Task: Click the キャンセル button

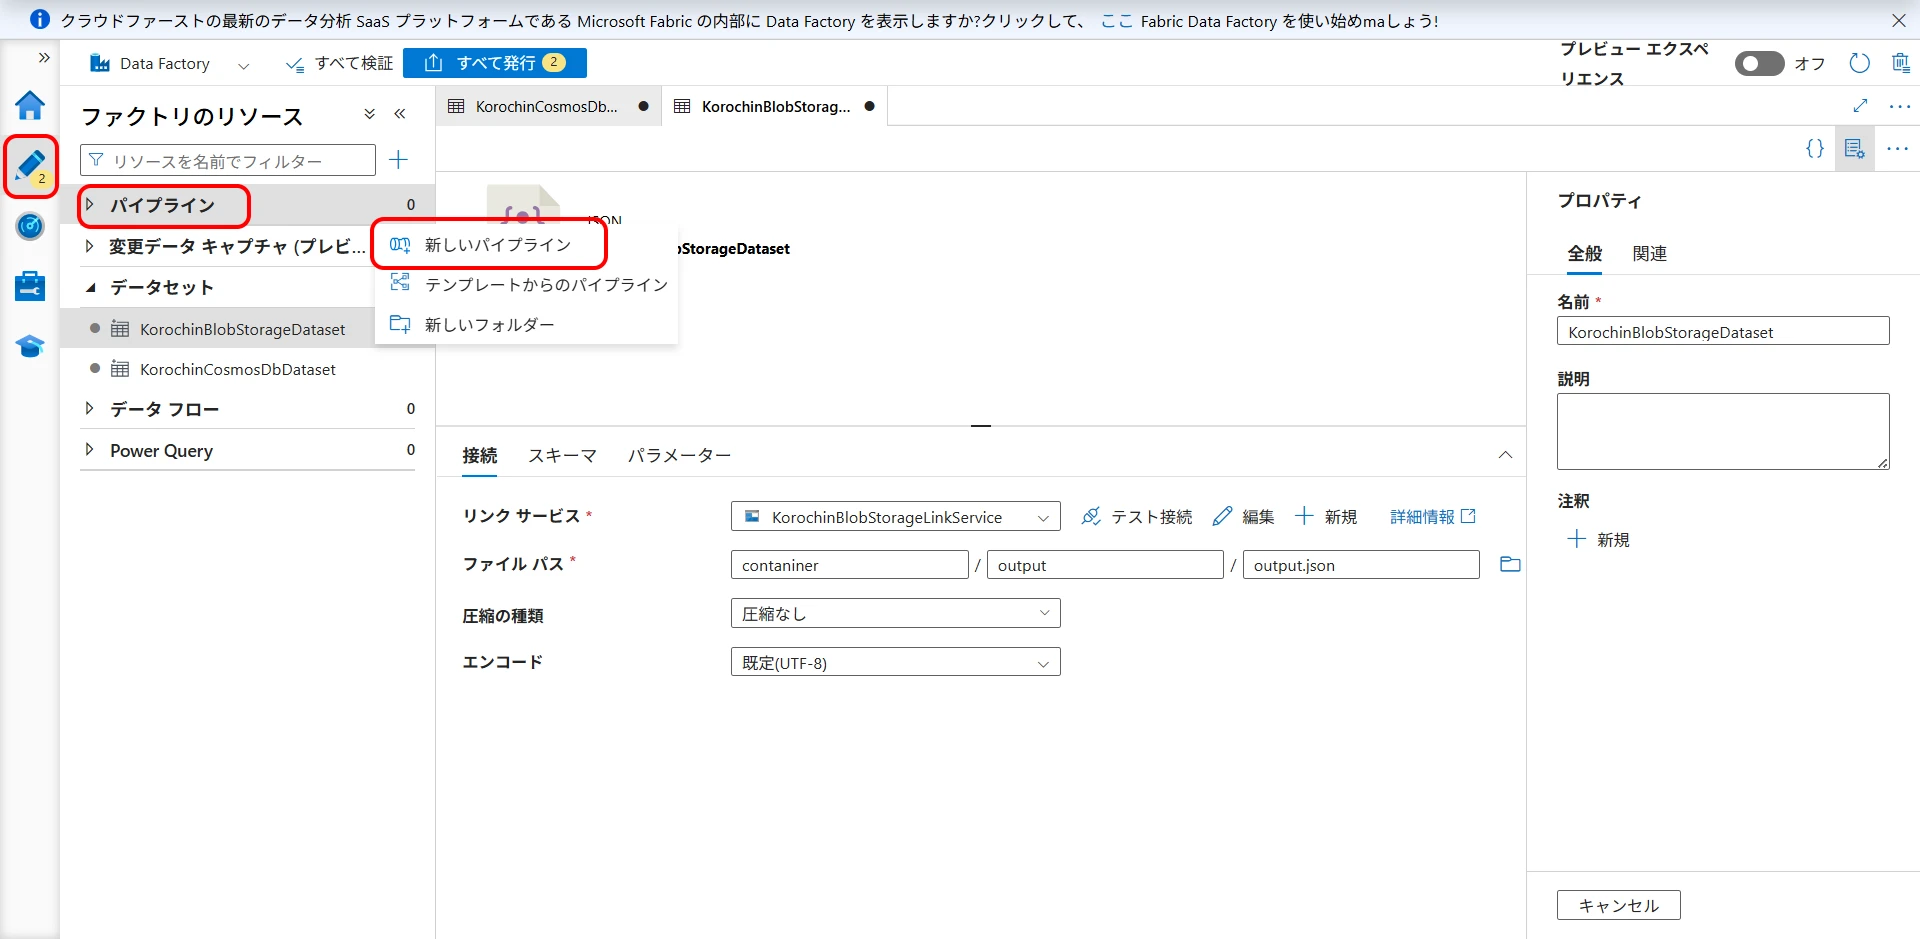Action: click(1618, 905)
